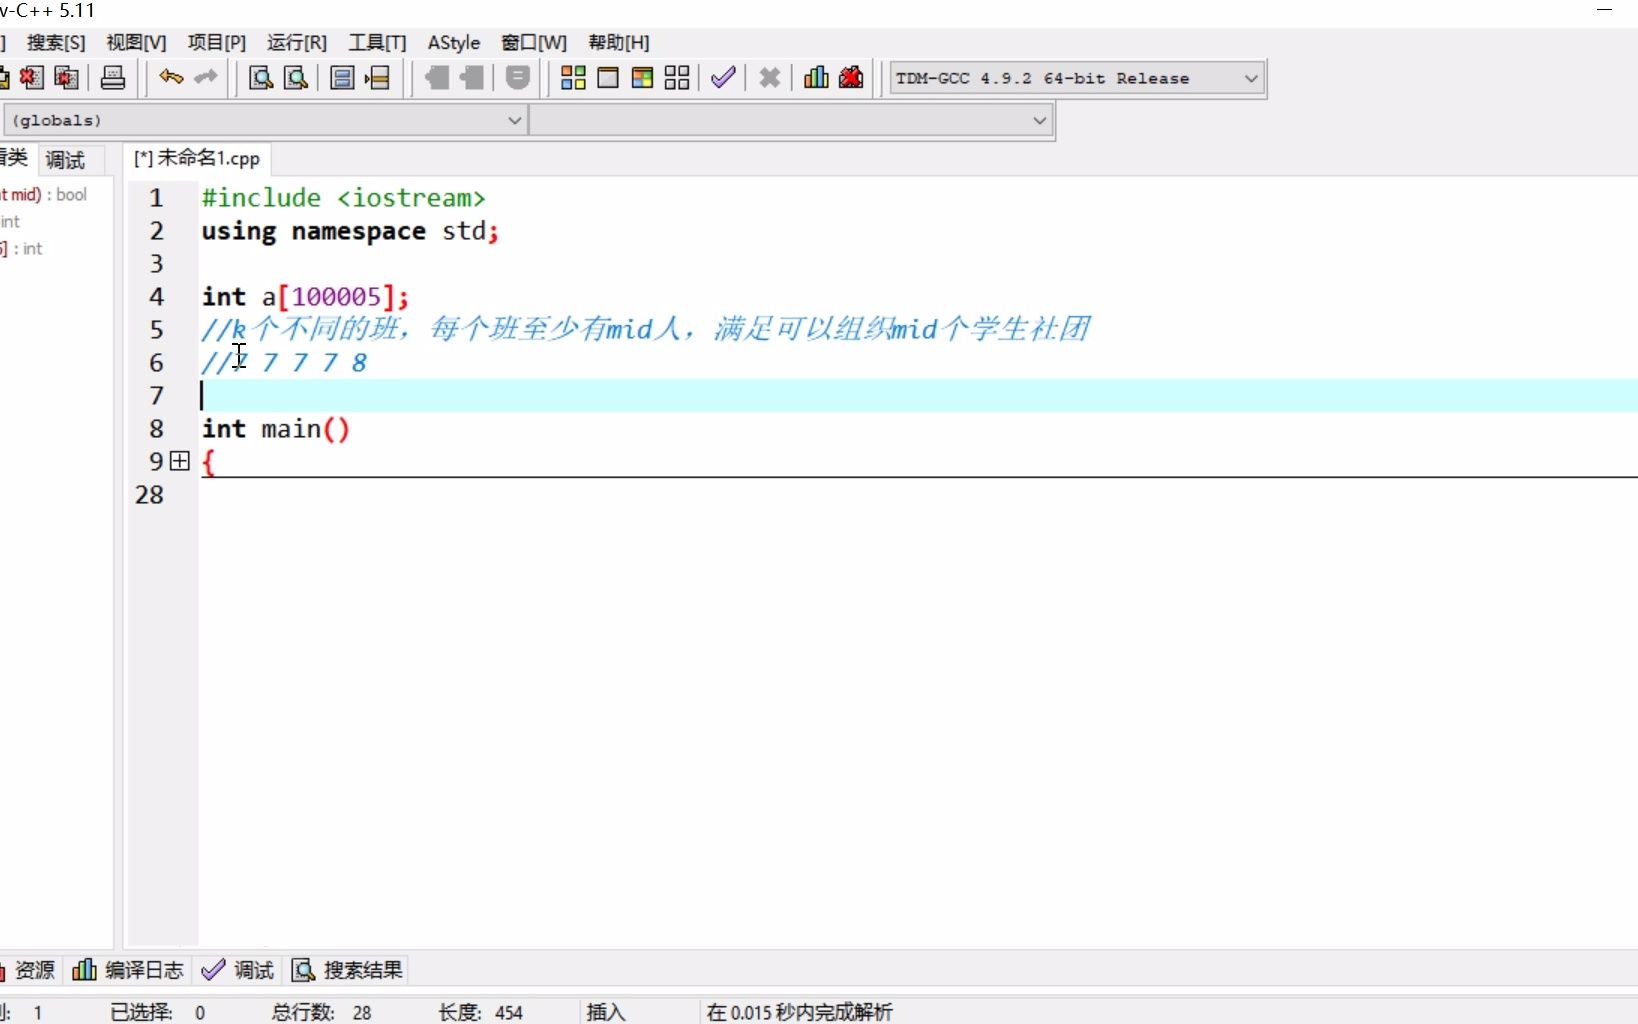Open the 搜索[S] menu
Image resolution: width=1638 pixels, height=1024 pixels.
(56, 42)
